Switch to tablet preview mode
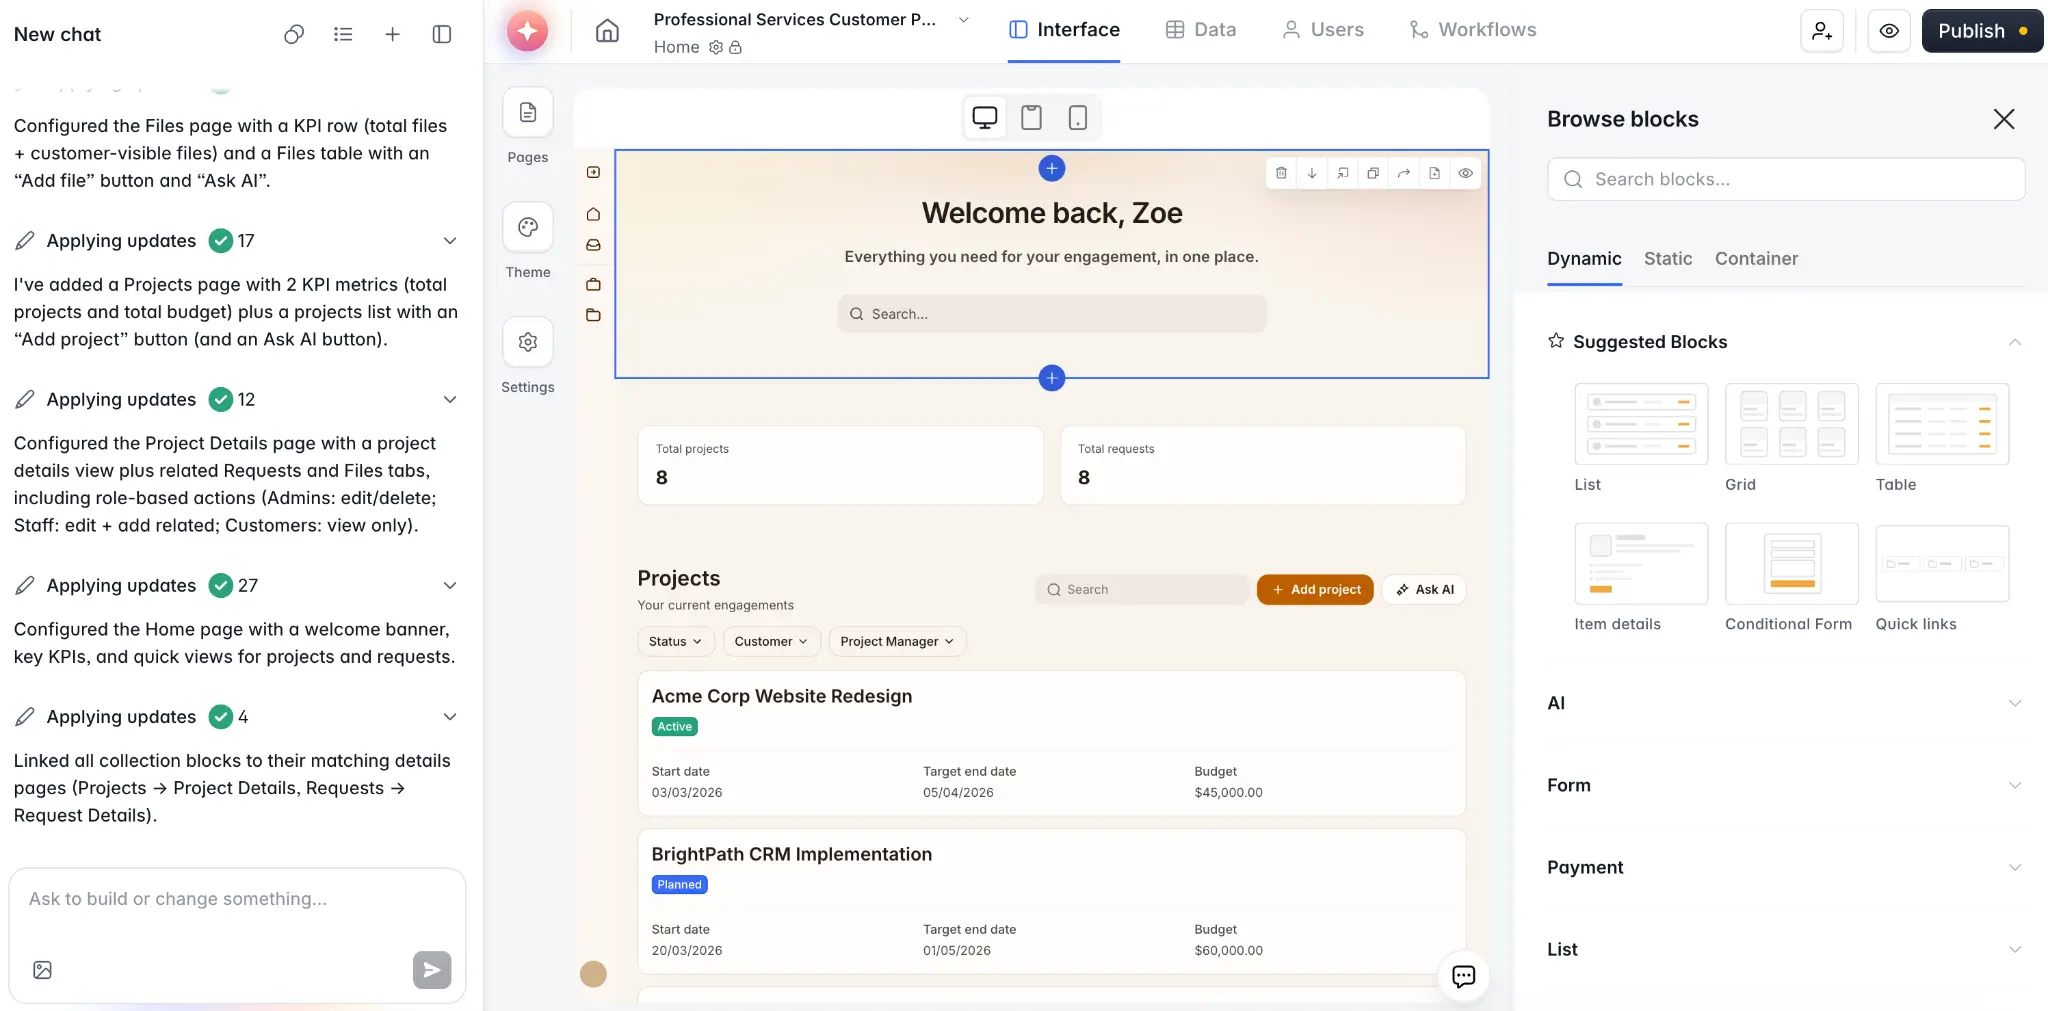Image resolution: width=2048 pixels, height=1011 pixels. point(1031,117)
